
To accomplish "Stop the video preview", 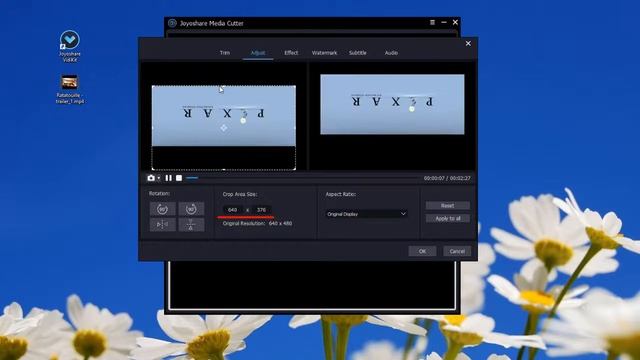I will click(x=179, y=178).
